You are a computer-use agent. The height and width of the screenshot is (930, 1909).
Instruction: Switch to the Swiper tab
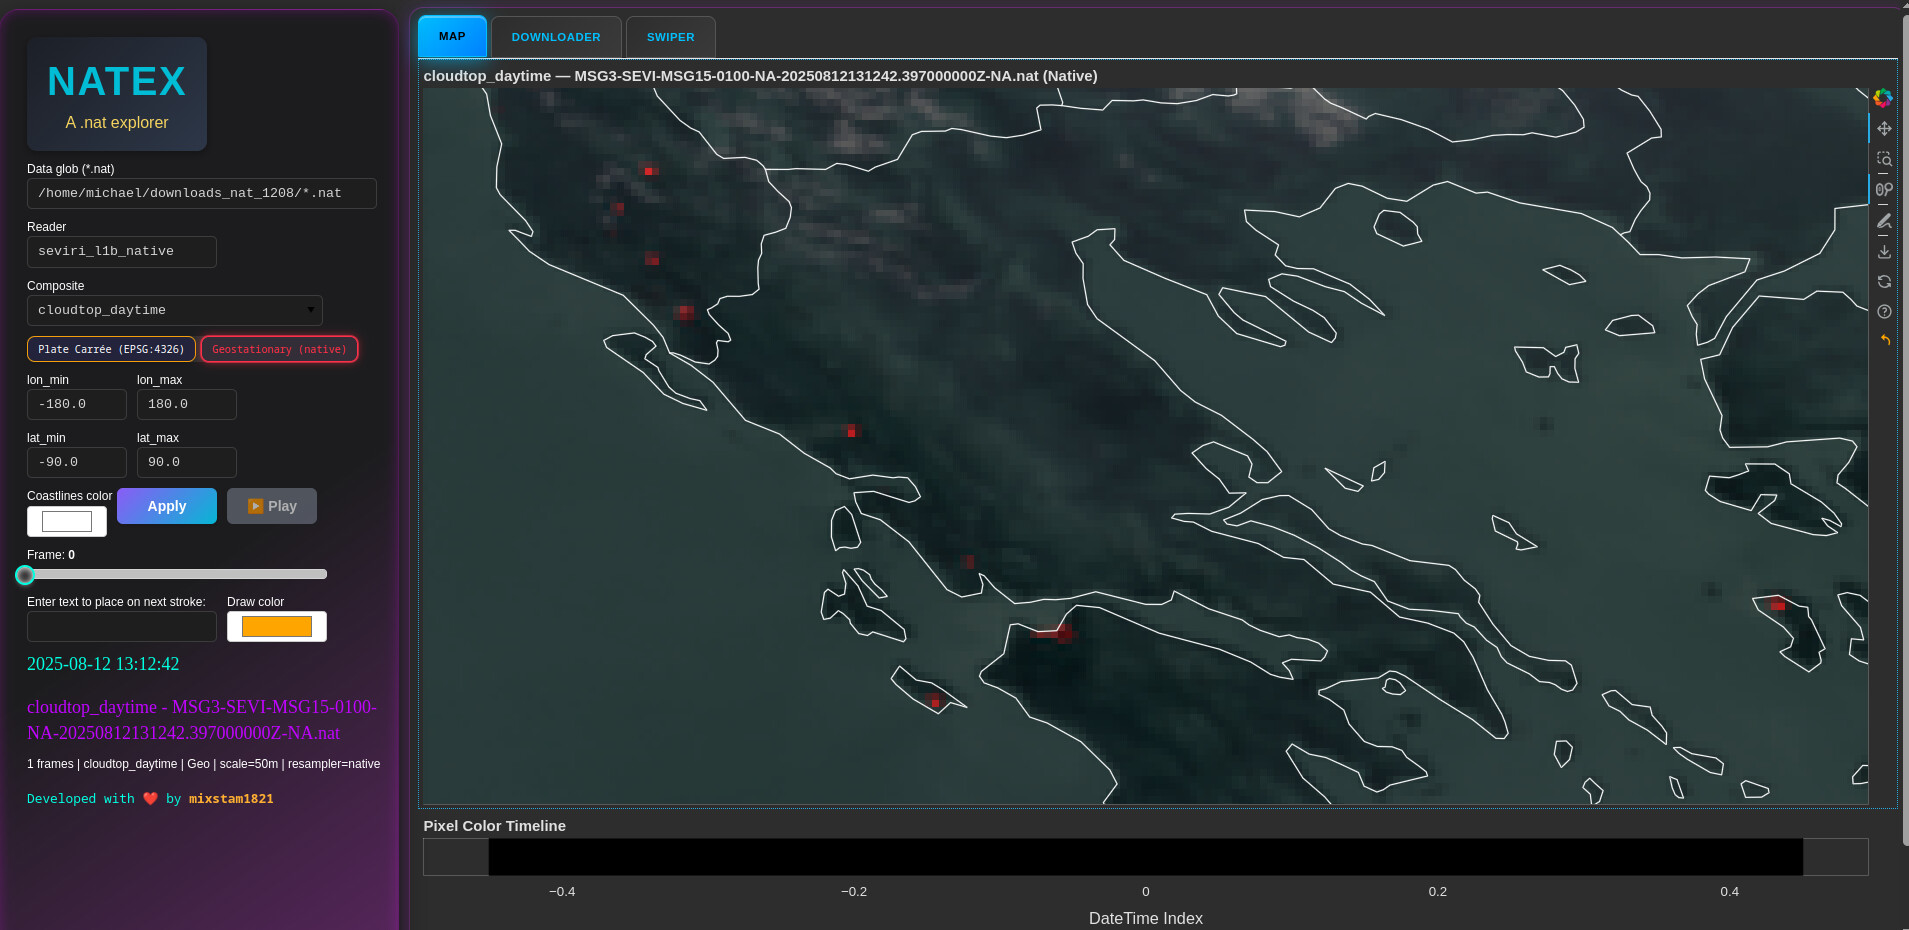(670, 37)
